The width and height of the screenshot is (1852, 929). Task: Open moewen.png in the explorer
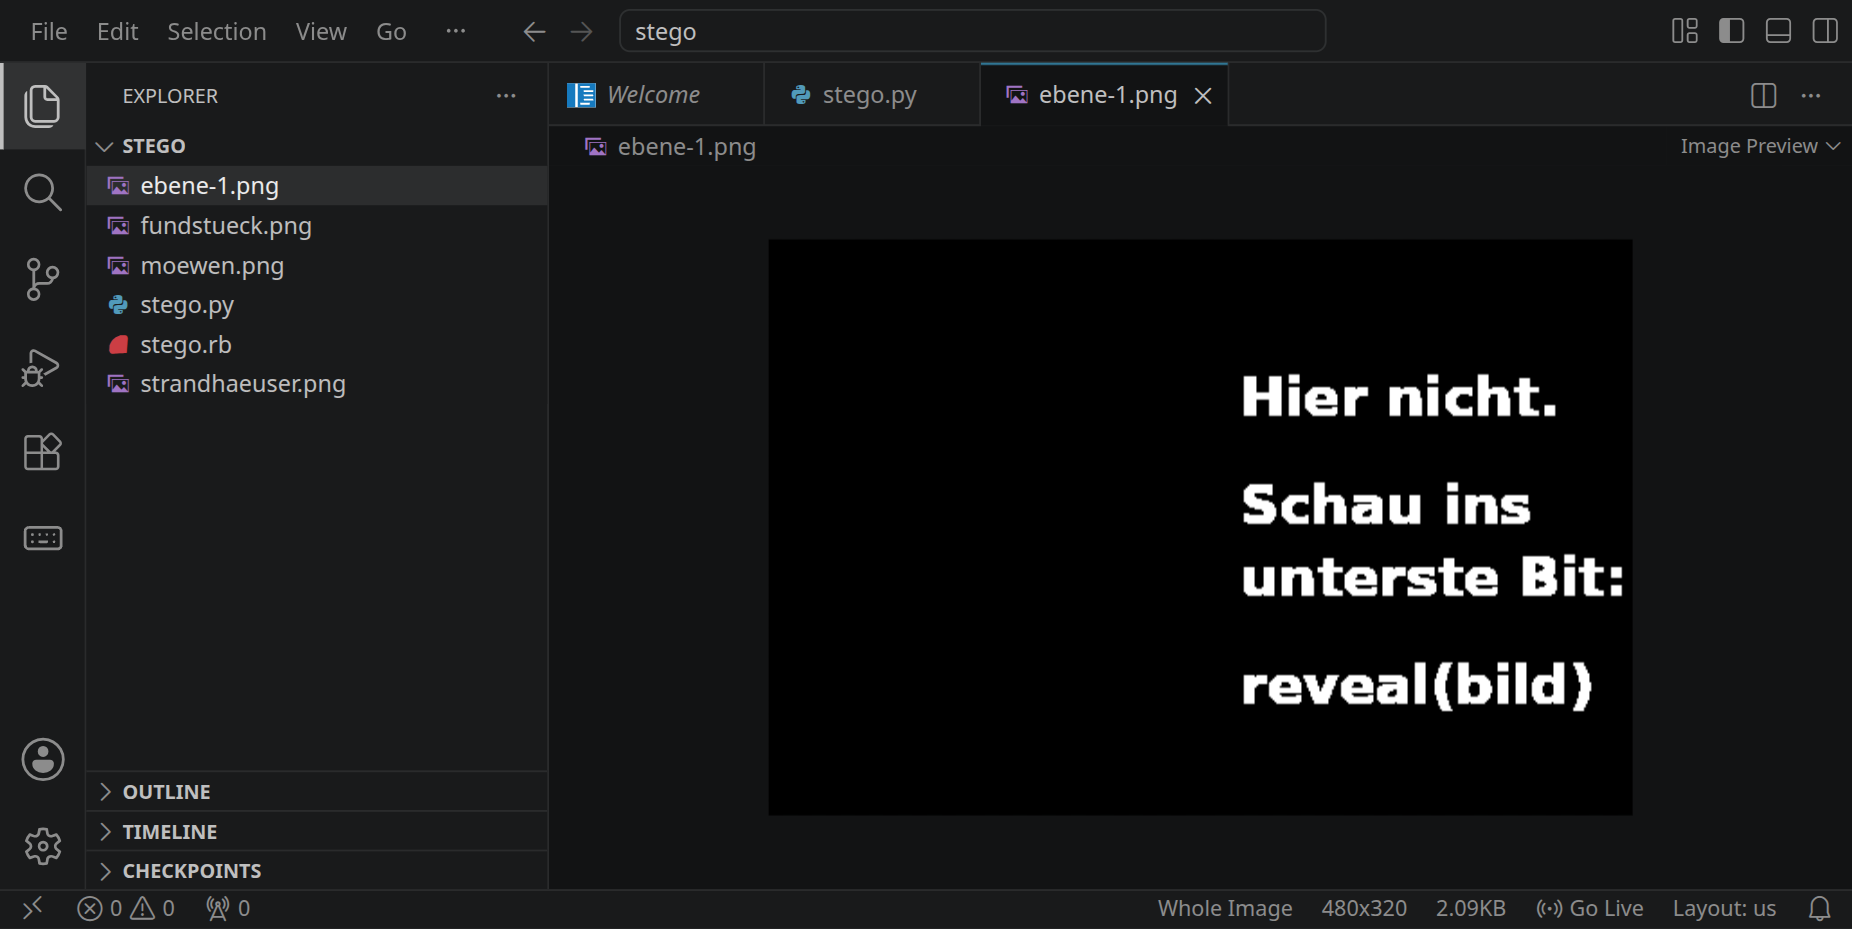coord(316,266)
